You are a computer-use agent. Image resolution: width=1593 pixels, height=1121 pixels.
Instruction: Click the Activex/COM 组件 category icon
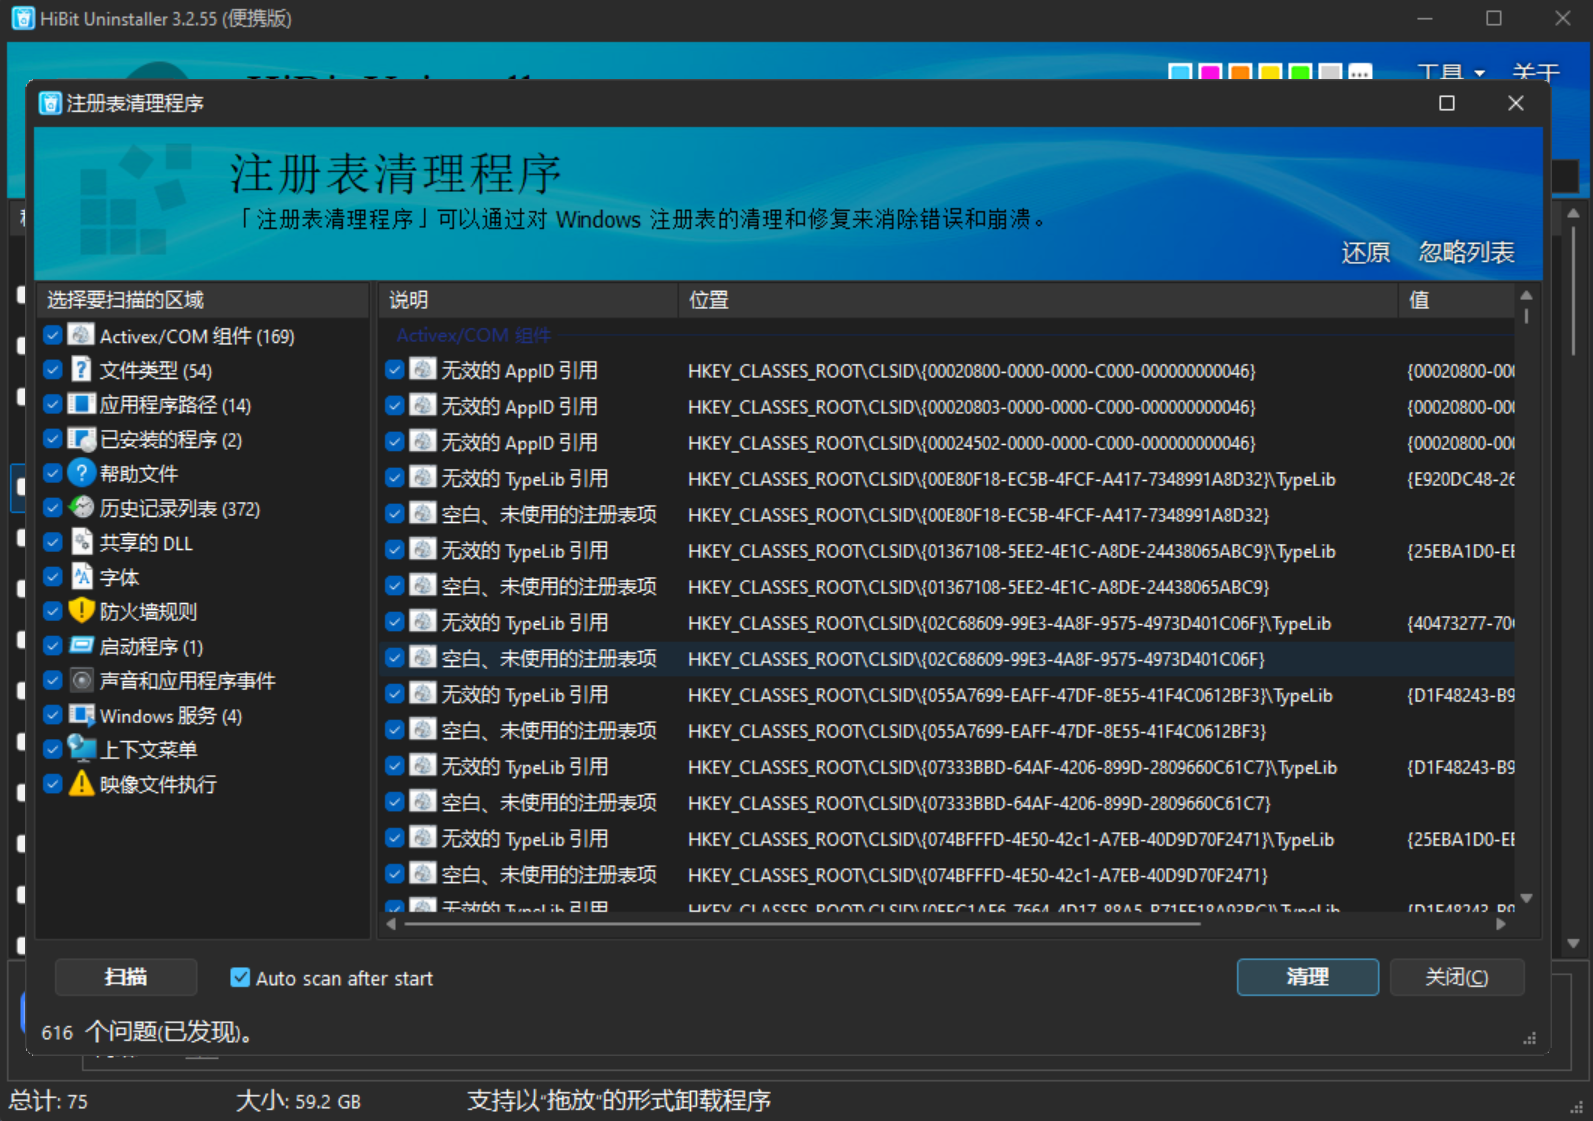click(82, 335)
